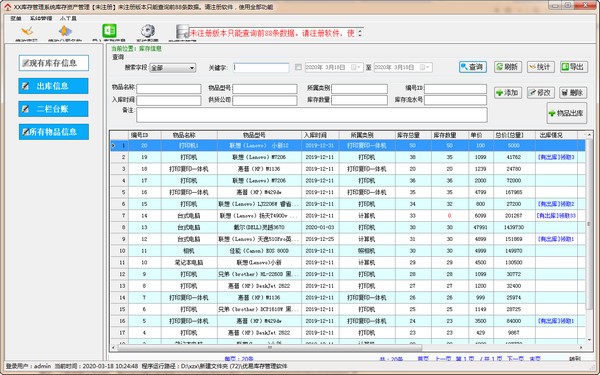Image resolution: width=600 pixels, height=375 pixels.
Task: Go to next page link 下一页
Action: pos(515,359)
